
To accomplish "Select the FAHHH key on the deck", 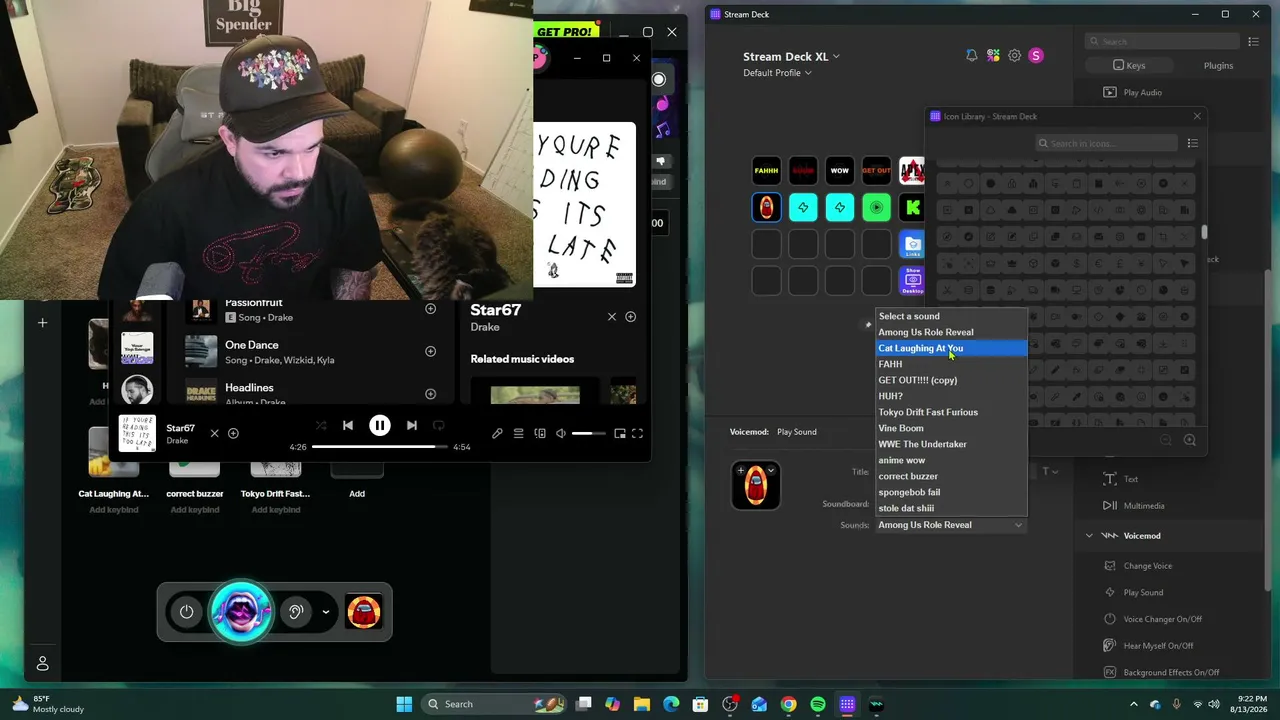I will click(x=766, y=171).
